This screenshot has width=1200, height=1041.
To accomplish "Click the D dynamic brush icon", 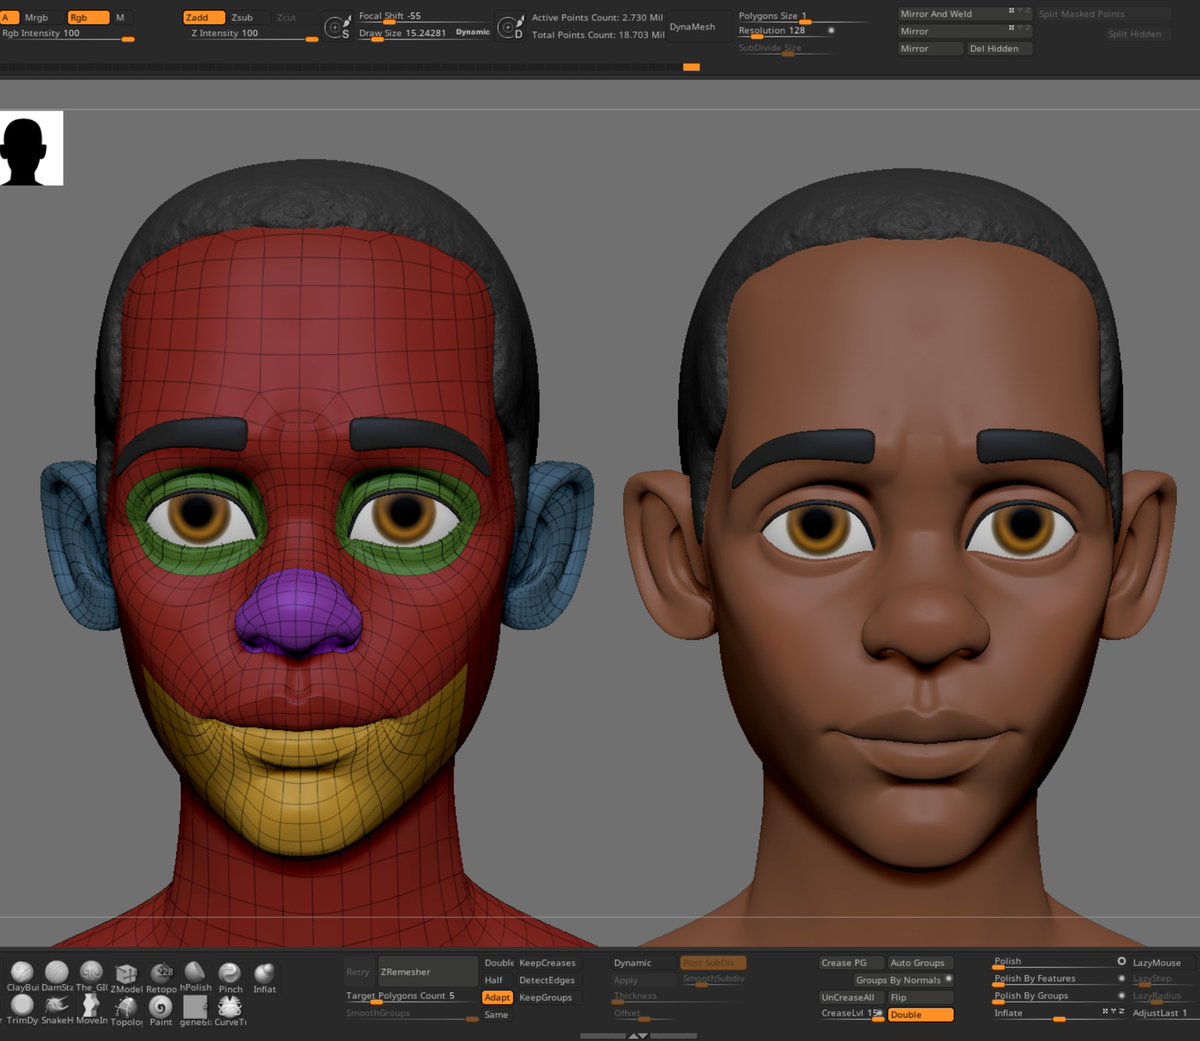I will (x=511, y=26).
